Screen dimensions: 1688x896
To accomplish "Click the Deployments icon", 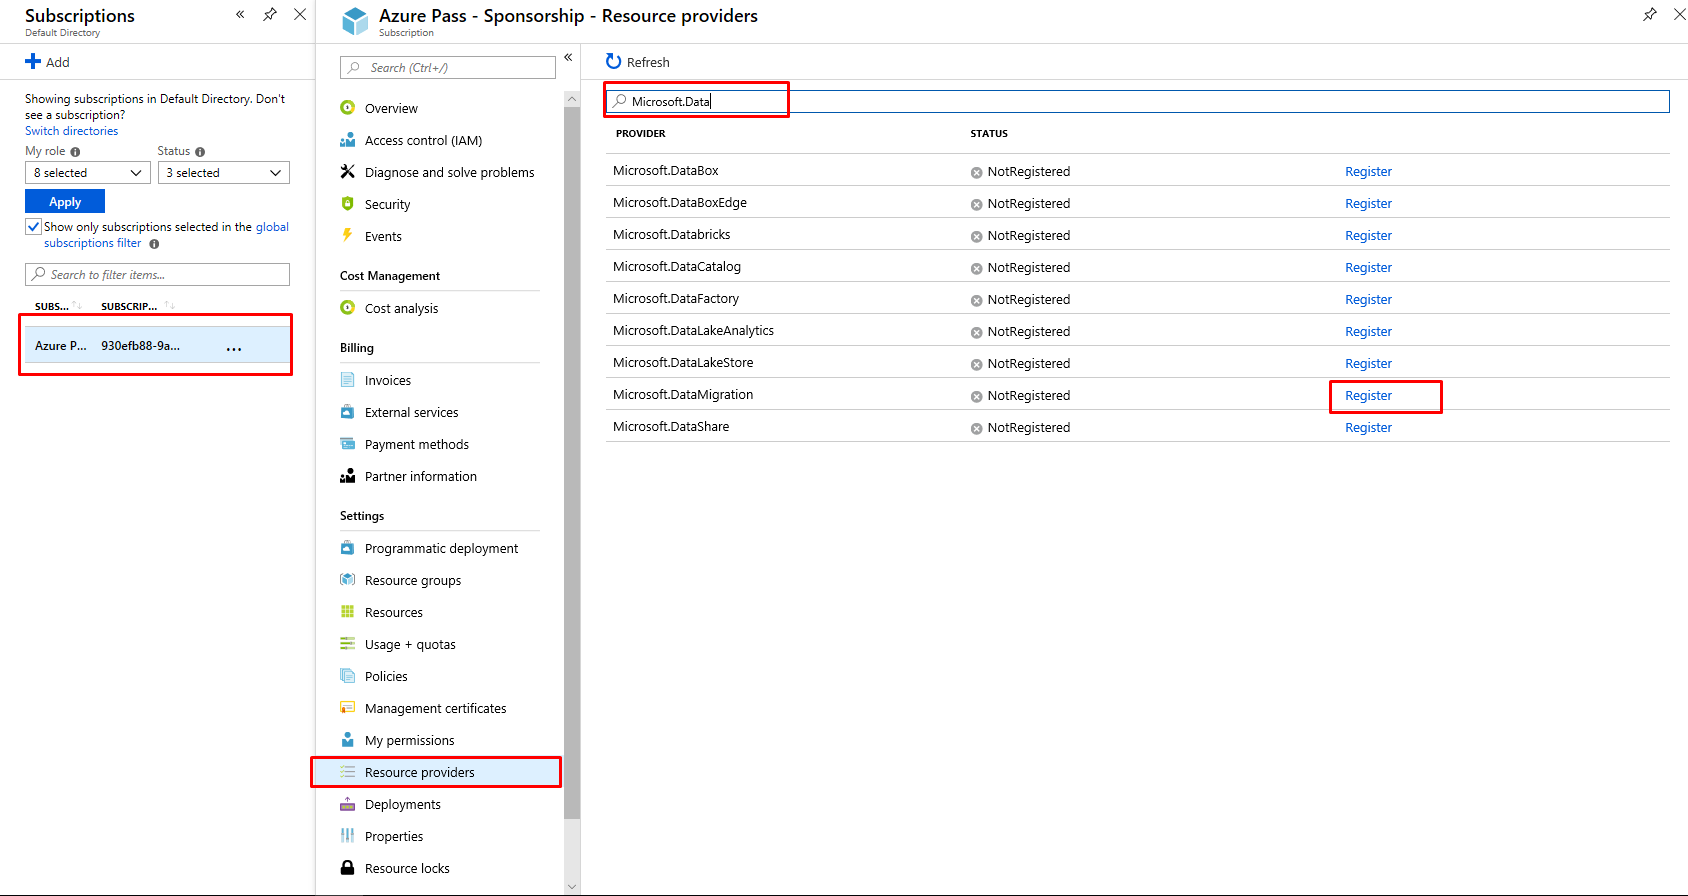I will tap(347, 804).
